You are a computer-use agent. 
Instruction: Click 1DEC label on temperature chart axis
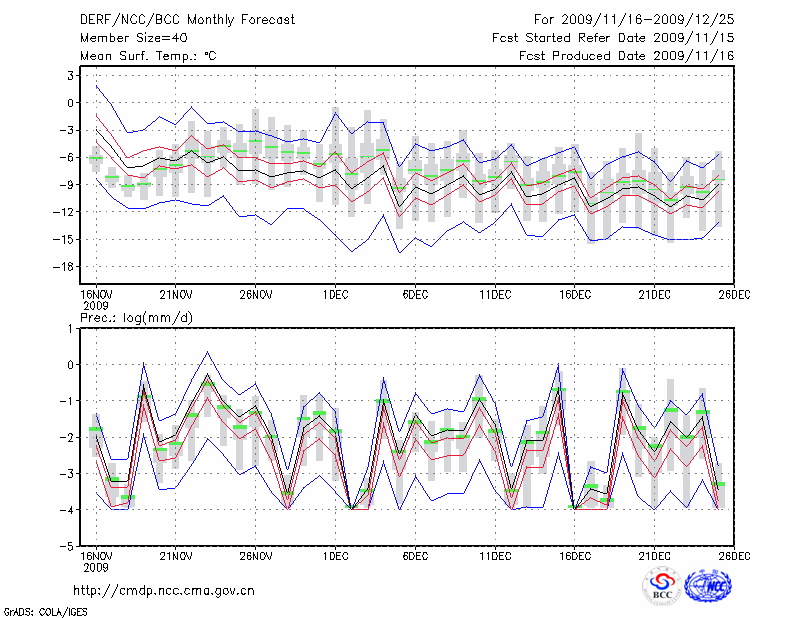click(x=335, y=295)
